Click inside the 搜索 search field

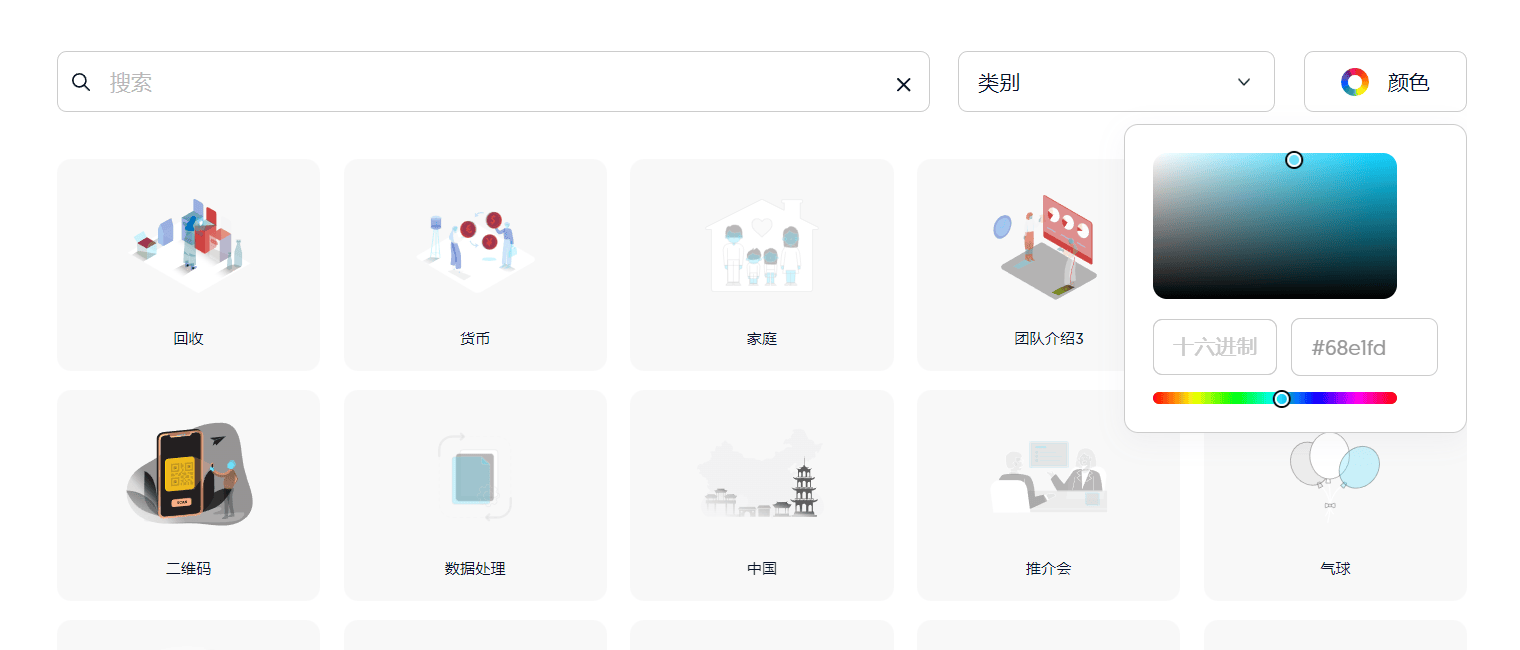point(400,81)
